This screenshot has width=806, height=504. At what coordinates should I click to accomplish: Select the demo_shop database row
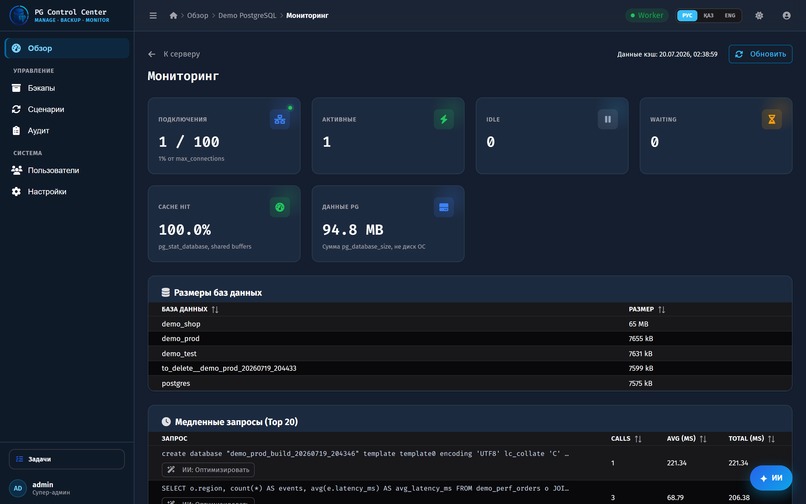pos(470,324)
